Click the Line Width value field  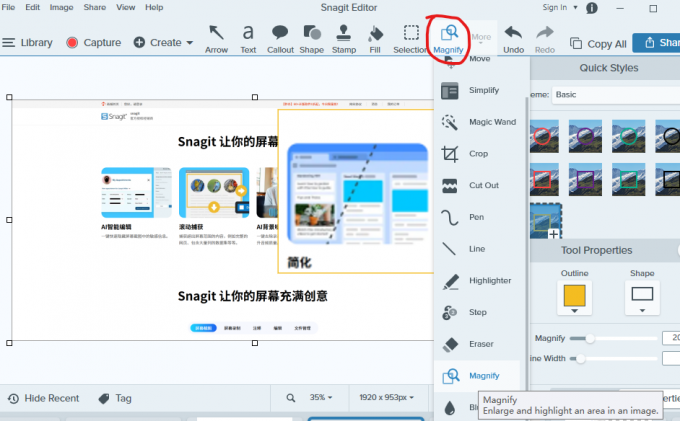point(671,359)
